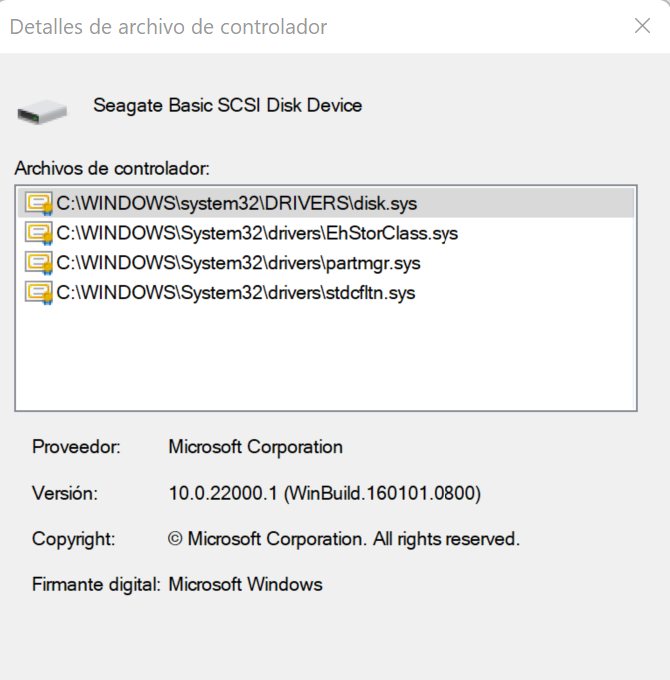
Task: Click the Archivos de controlador label
Action: [x=112, y=168]
